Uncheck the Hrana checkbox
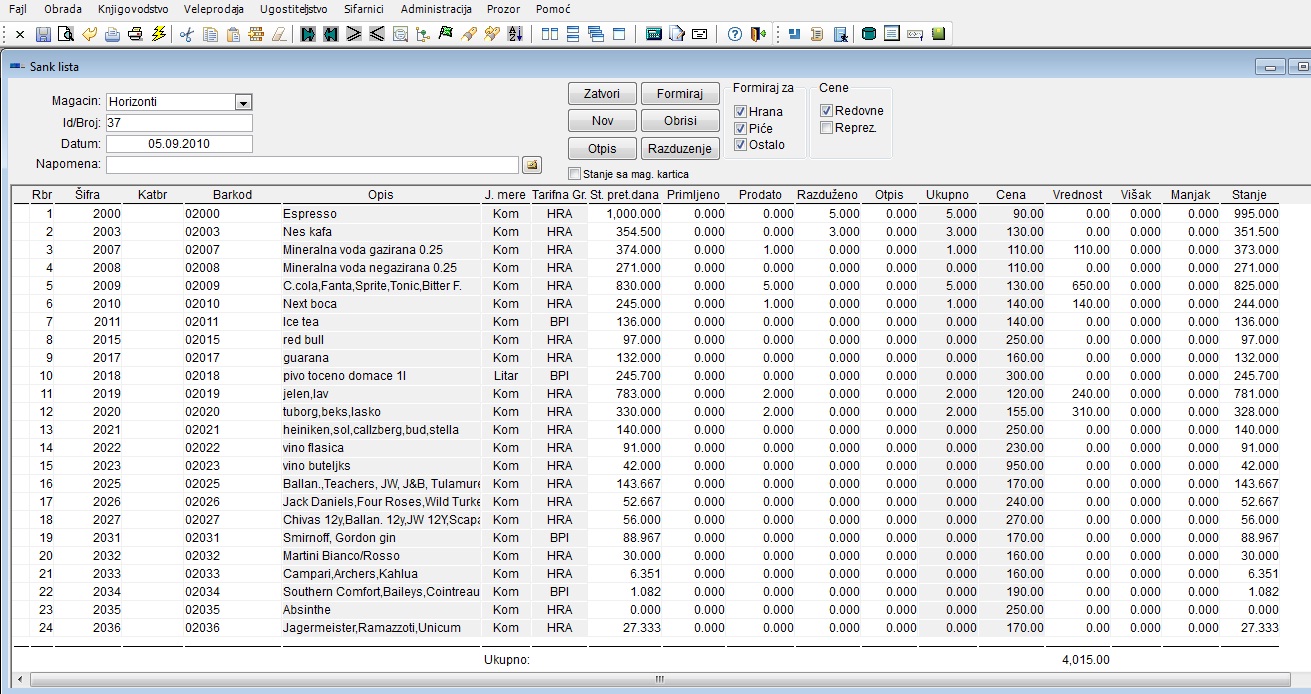 click(741, 112)
